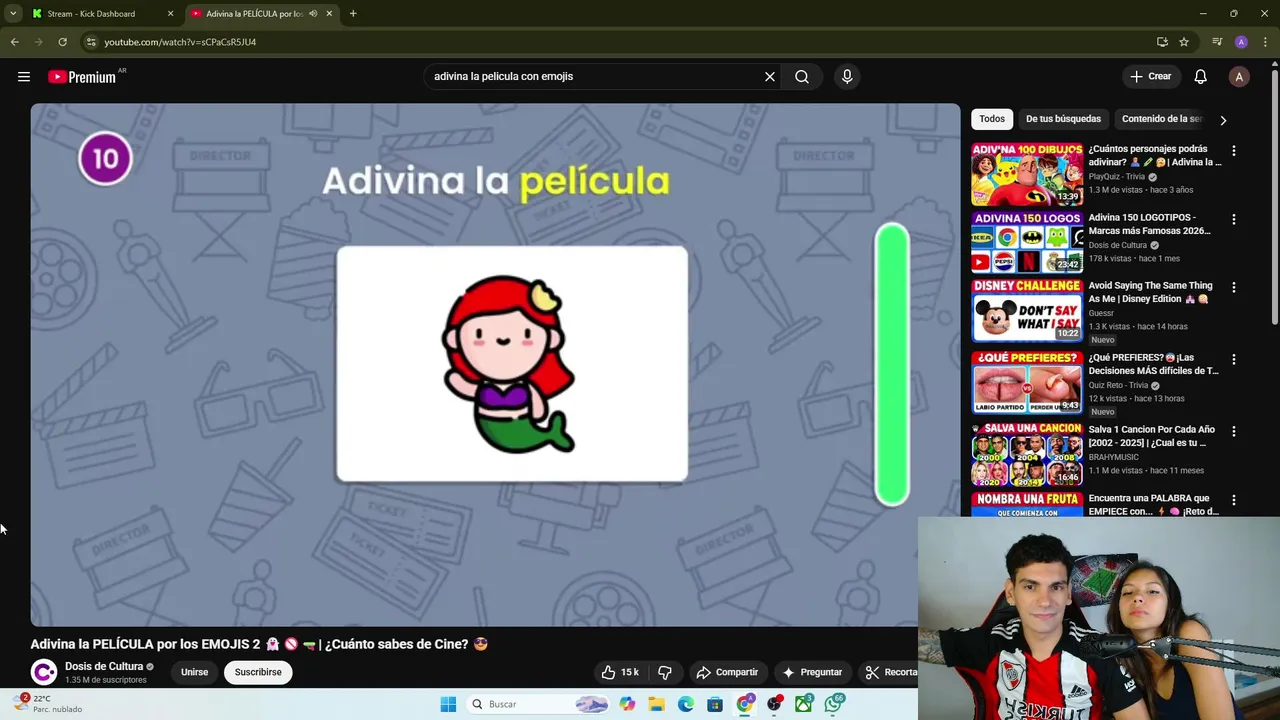Open 'Salva 1 Cancion Por Cada Año' title
This screenshot has width=1280, height=720.
tap(1151, 436)
